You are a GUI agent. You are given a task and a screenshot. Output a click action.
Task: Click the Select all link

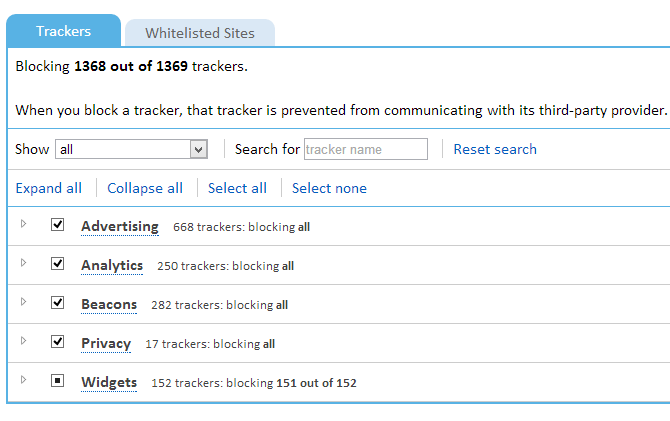(x=237, y=188)
